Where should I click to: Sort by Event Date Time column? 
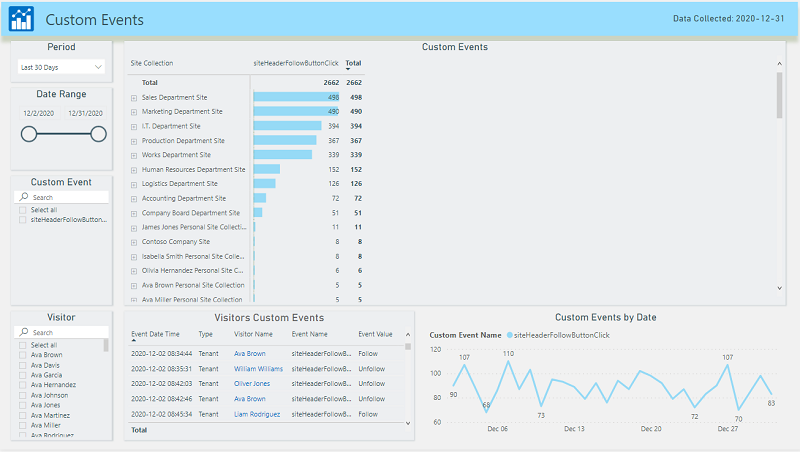[155, 334]
